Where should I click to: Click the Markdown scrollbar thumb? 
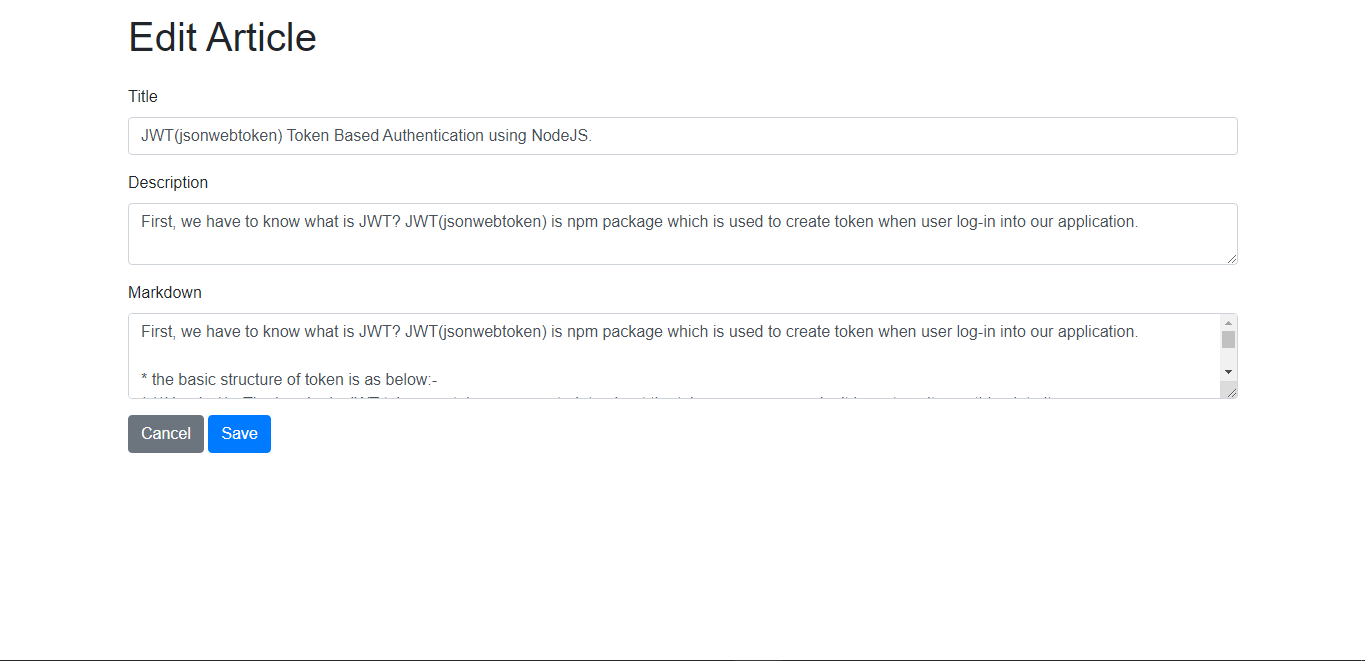(1228, 339)
